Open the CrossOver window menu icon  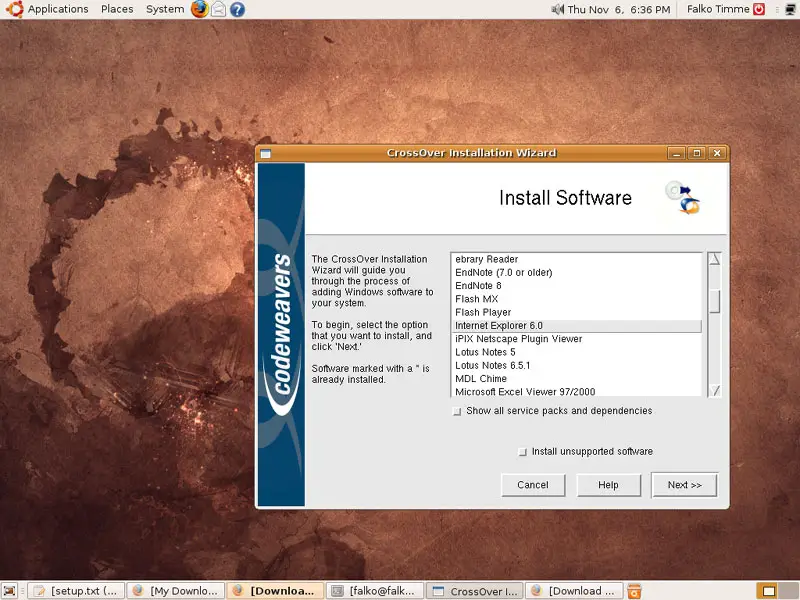click(265, 154)
